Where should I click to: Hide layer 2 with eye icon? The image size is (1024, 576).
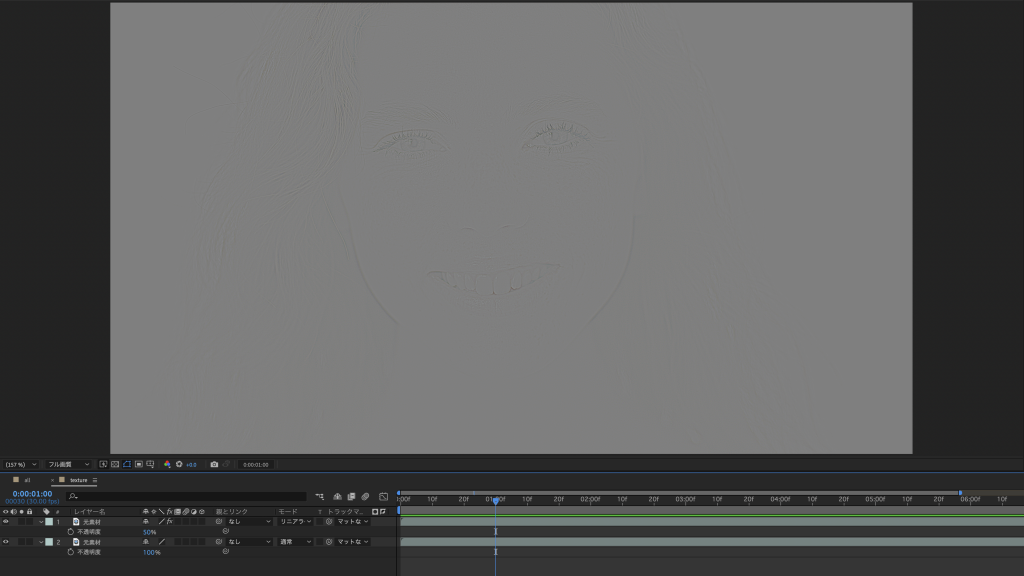[x=5, y=541]
